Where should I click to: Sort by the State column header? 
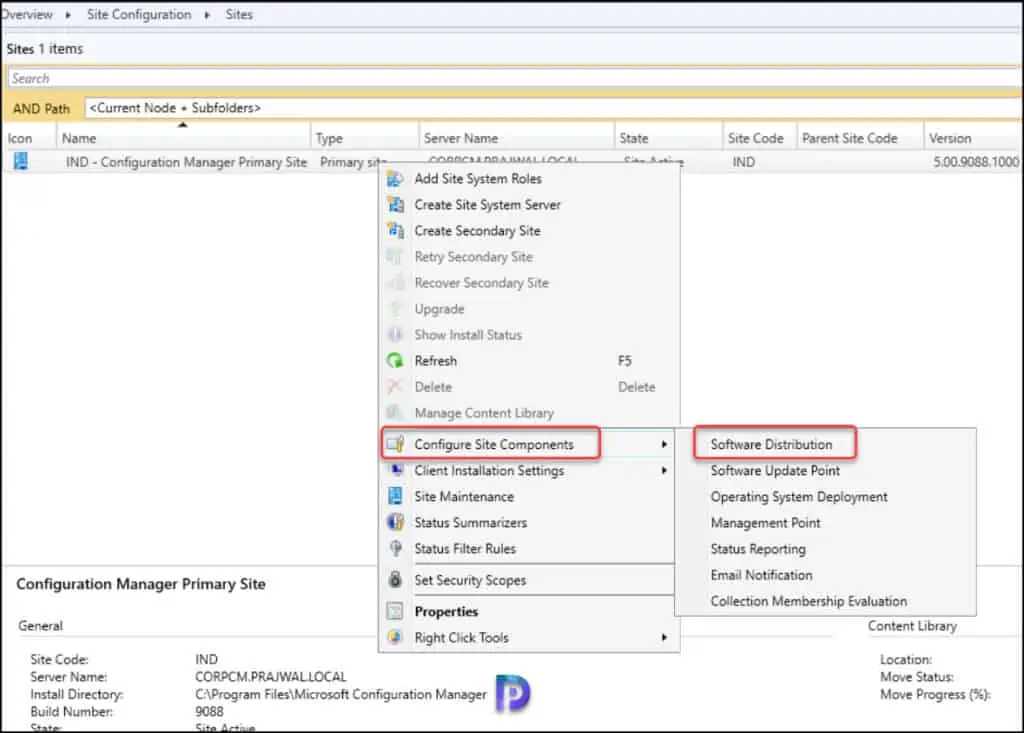click(x=669, y=138)
